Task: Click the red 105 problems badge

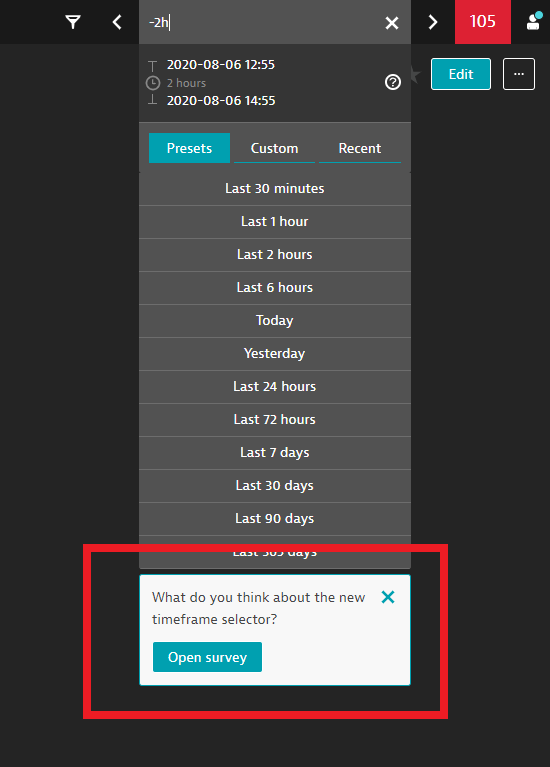Action: 482,22
